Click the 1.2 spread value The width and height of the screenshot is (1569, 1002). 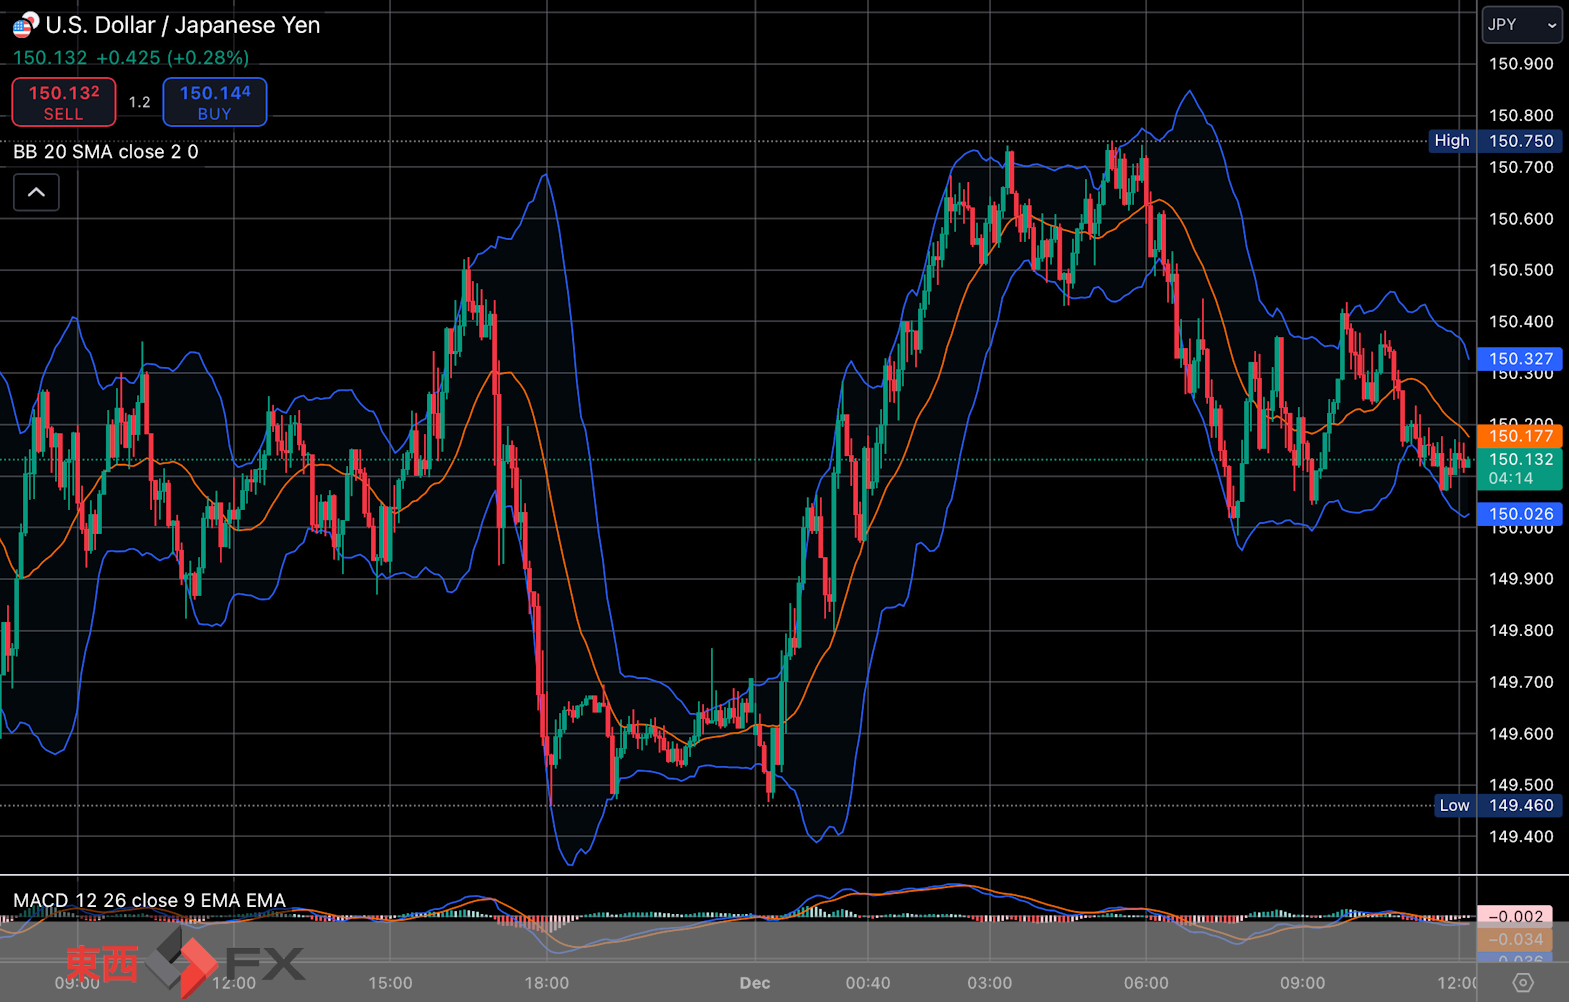coord(140,102)
